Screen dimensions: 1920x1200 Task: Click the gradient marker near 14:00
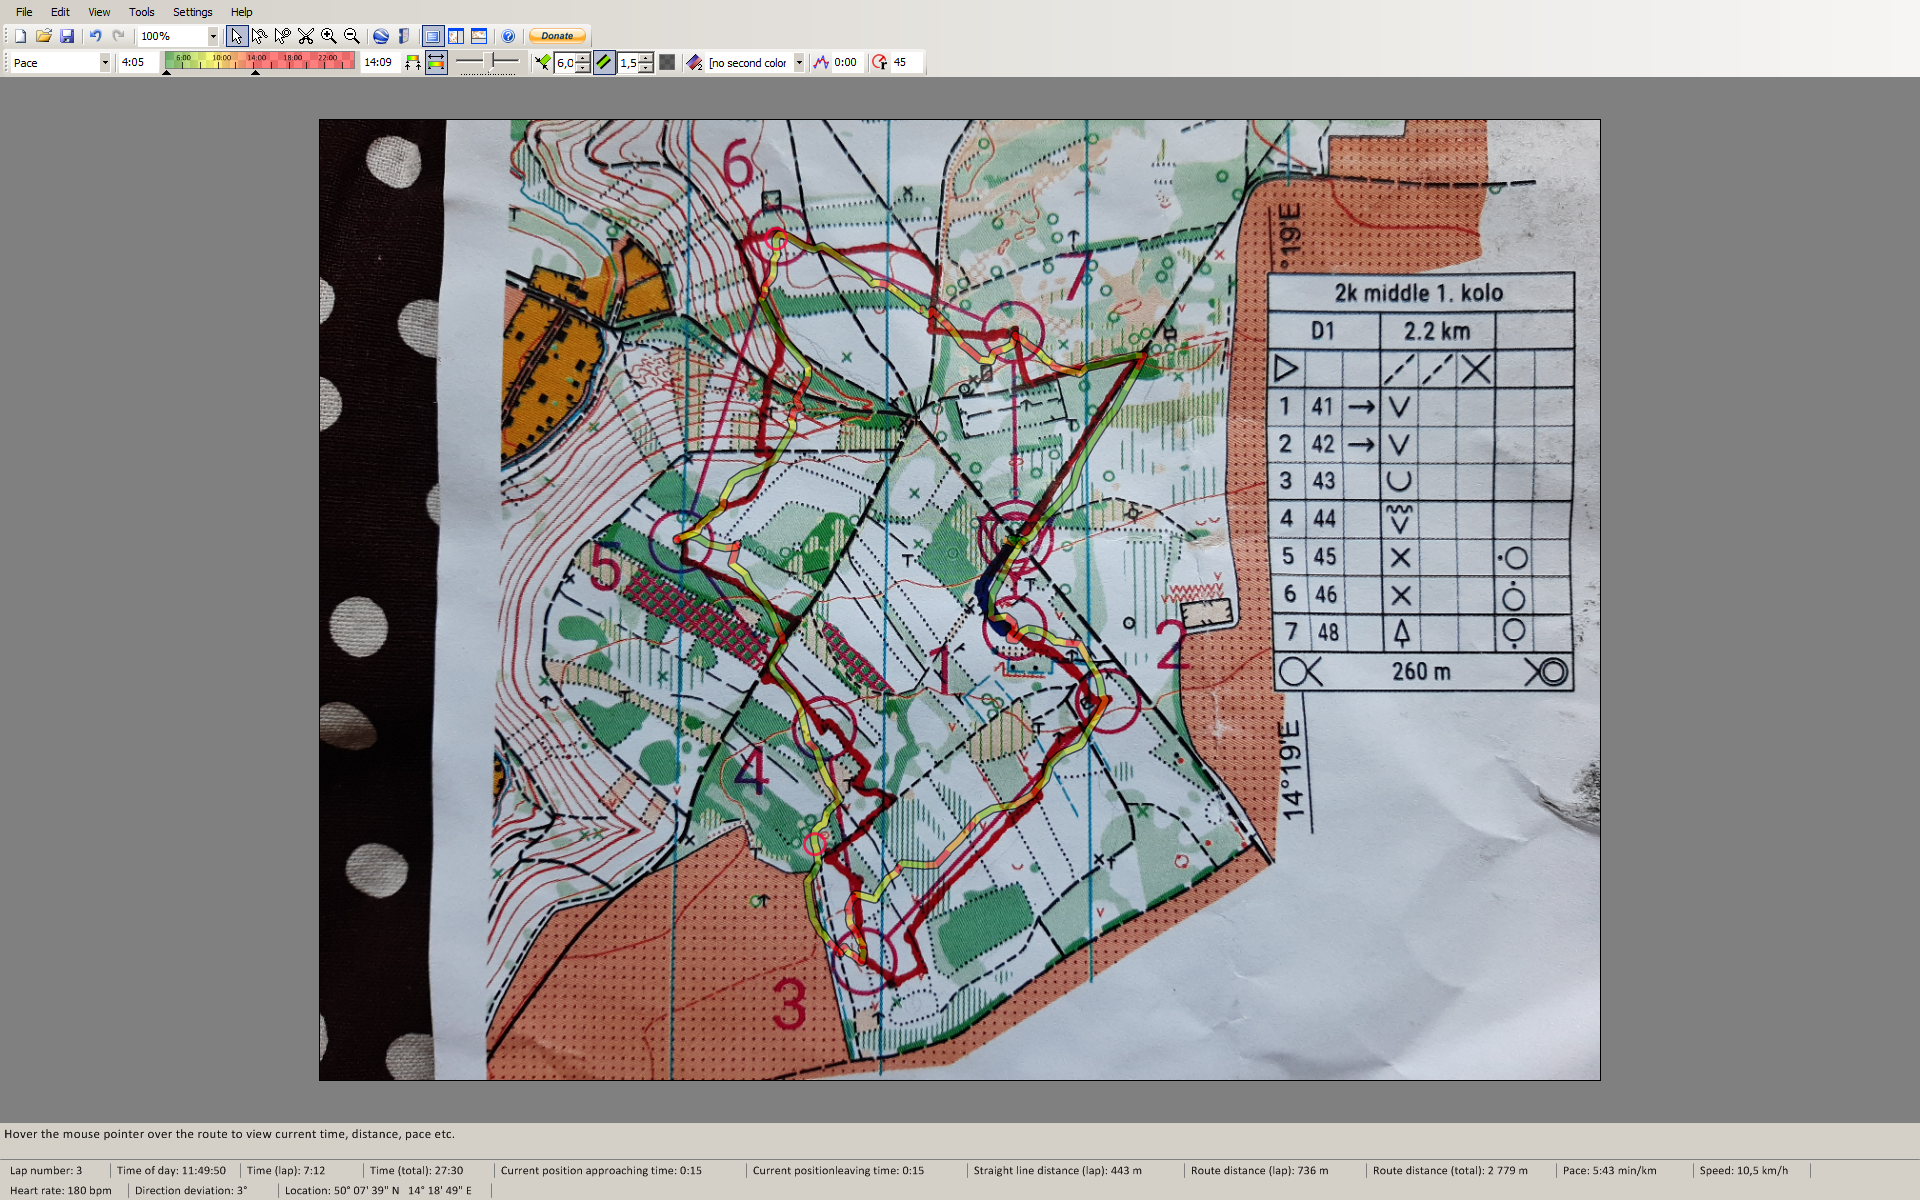[256, 72]
